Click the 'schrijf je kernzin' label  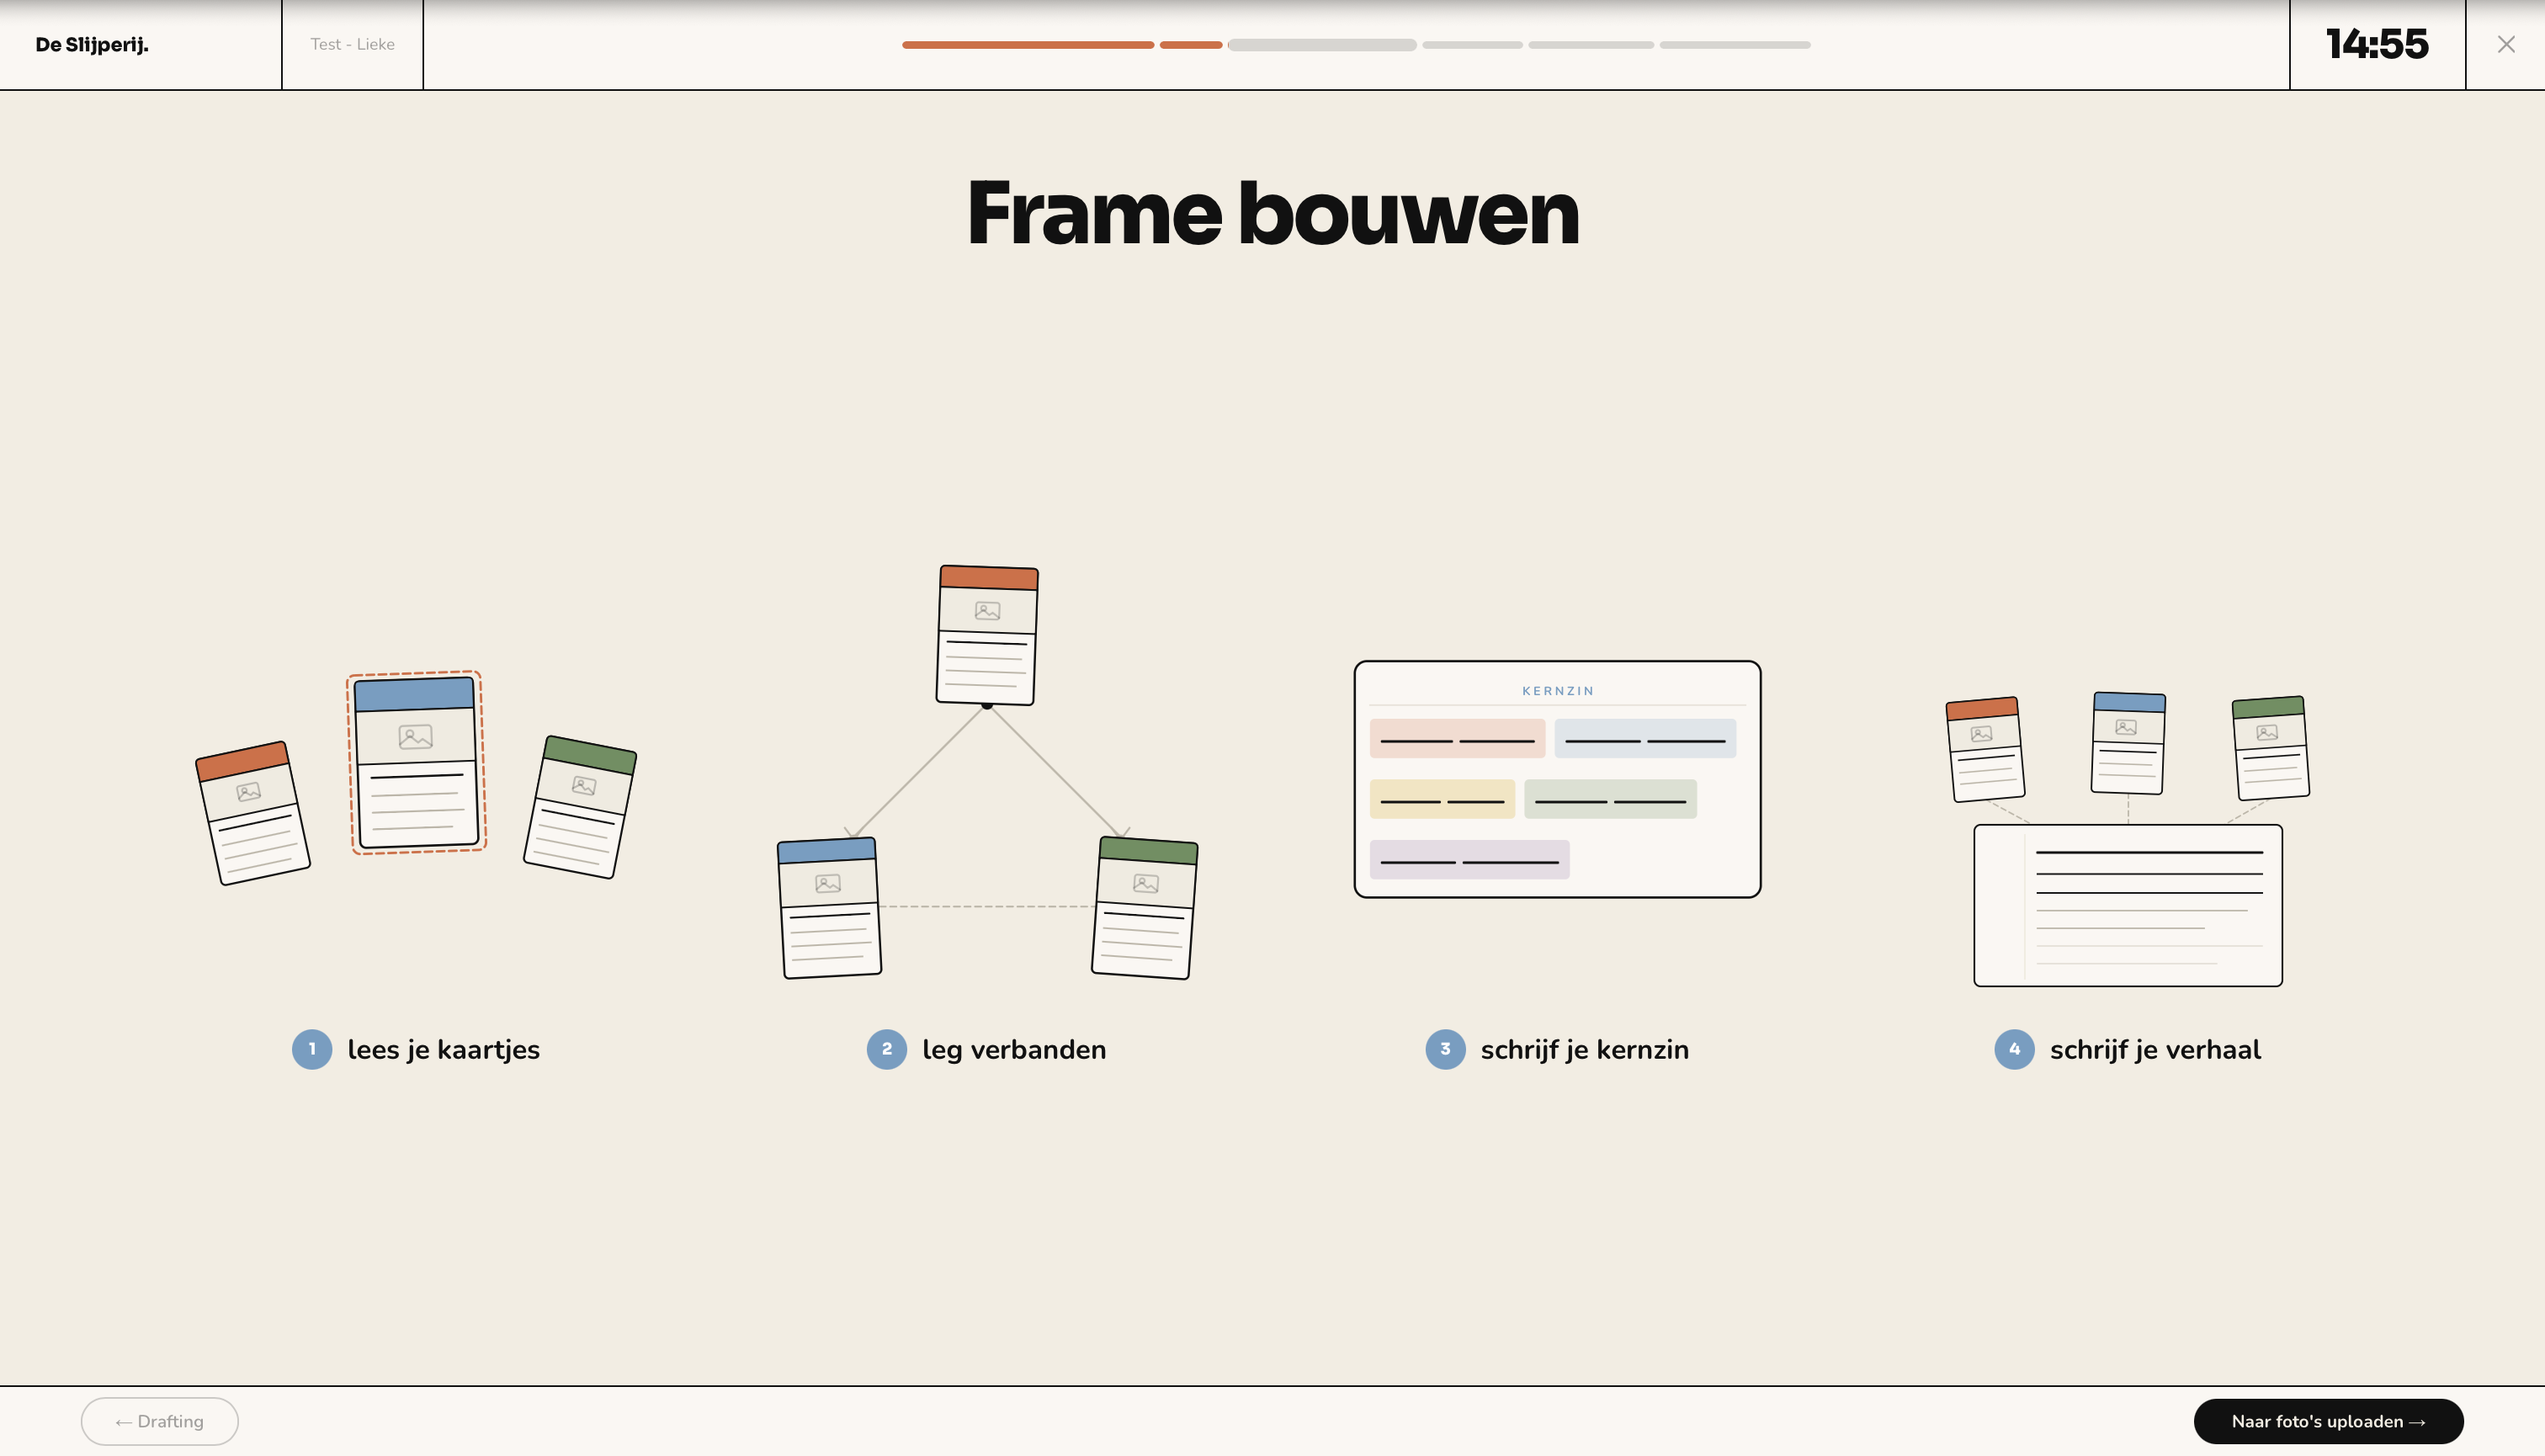pyautogui.click(x=1584, y=1050)
